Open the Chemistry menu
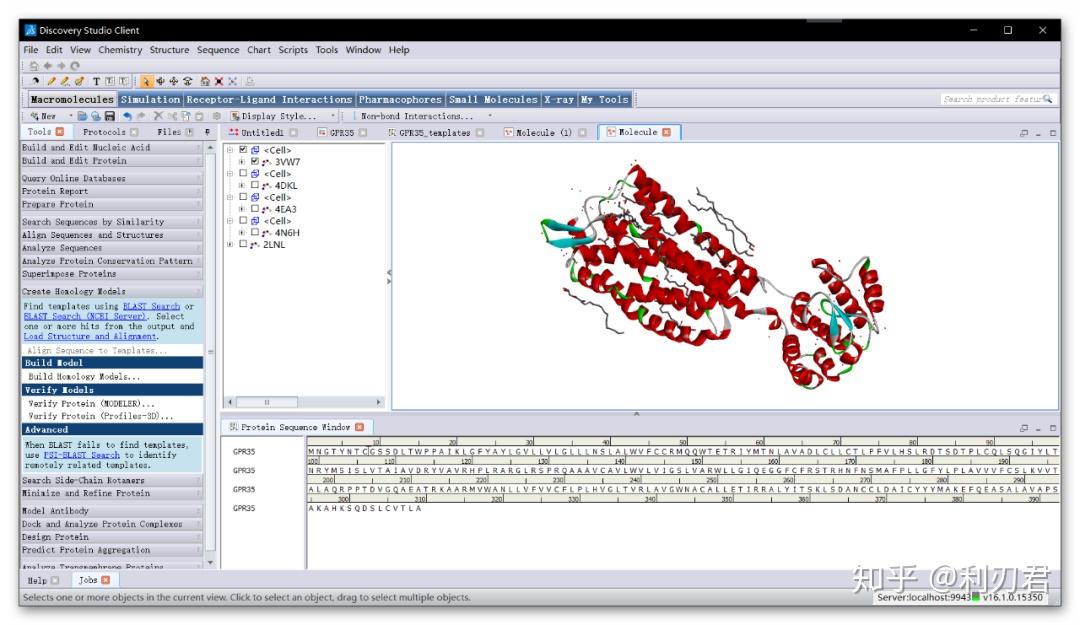The image size is (1080, 625). pos(120,50)
